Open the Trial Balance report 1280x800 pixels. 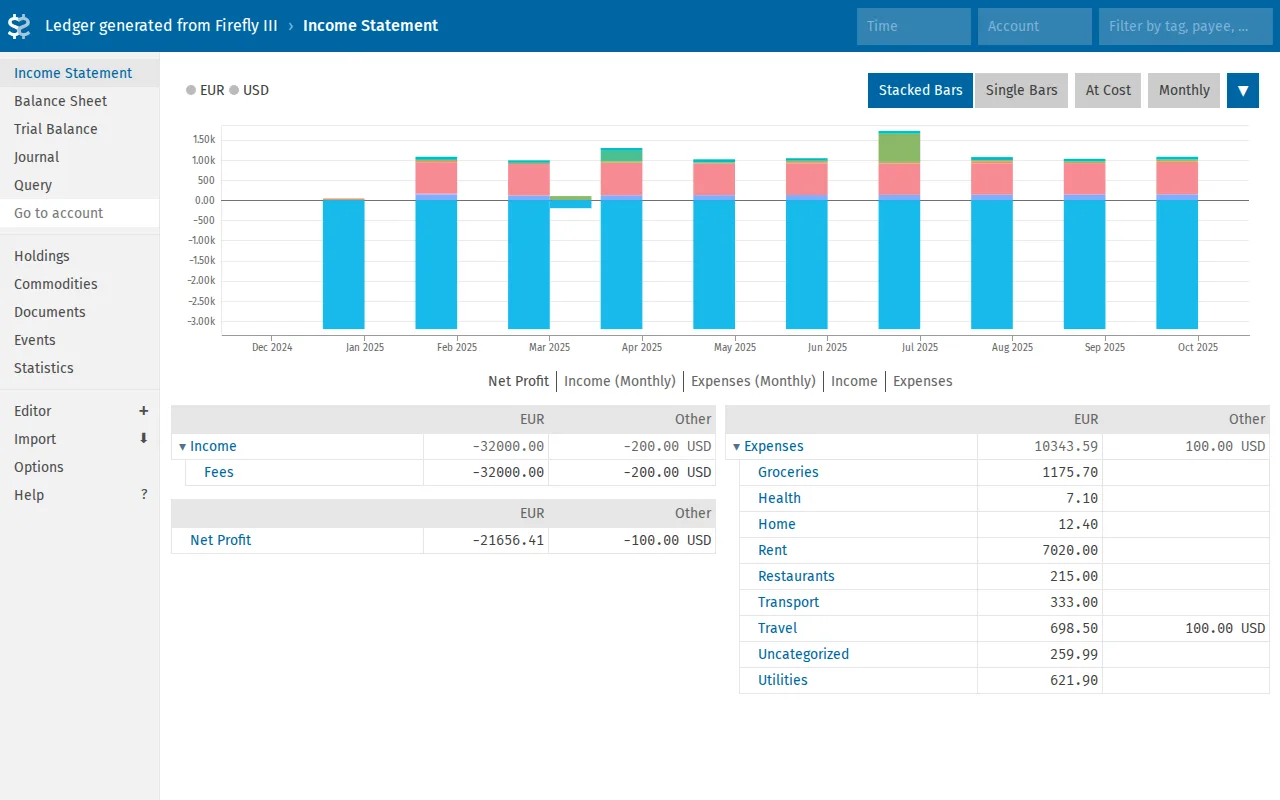coord(80,129)
